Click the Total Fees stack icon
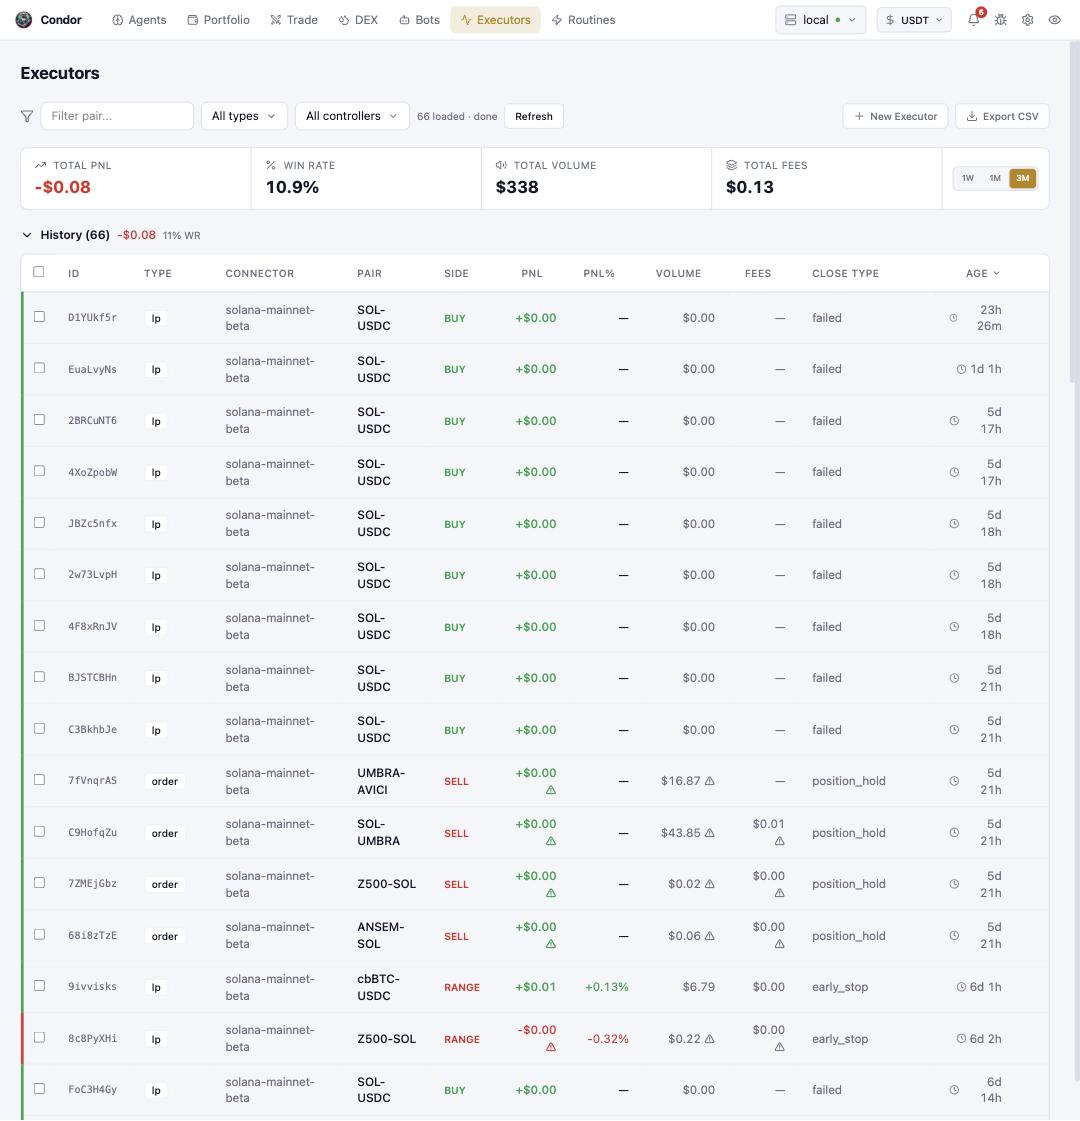Image resolution: width=1080 pixels, height=1121 pixels. [x=731, y=165]
